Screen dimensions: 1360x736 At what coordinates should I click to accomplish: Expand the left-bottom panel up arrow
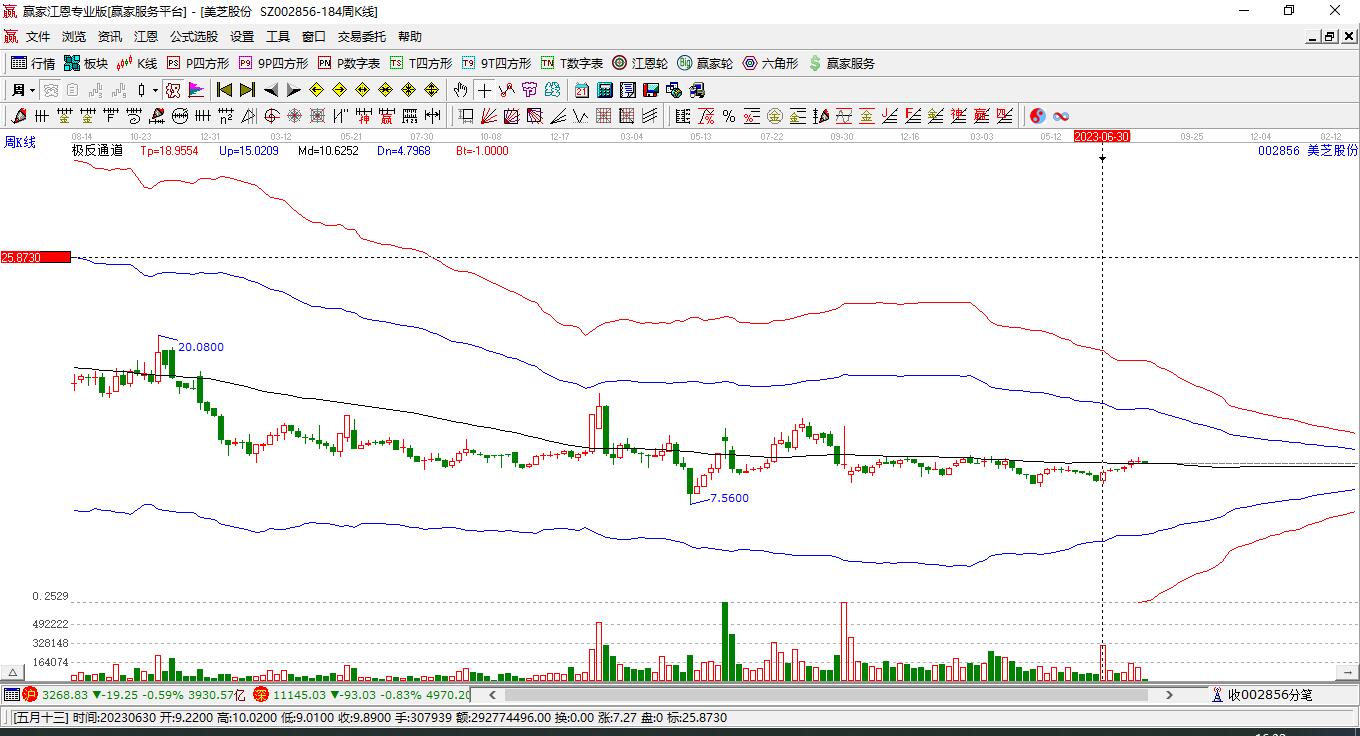13,673
